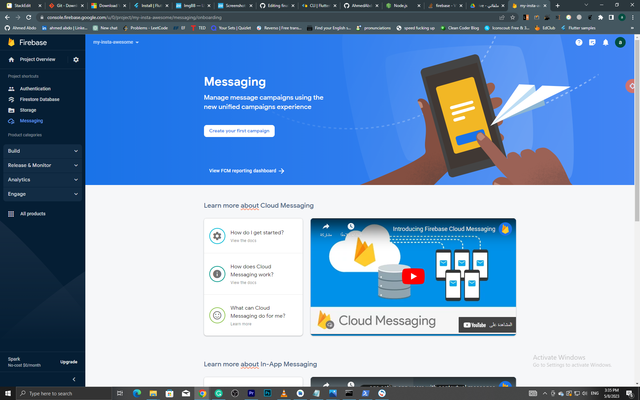
Task: Click watch later clock on the video
Action: (351, 227)
